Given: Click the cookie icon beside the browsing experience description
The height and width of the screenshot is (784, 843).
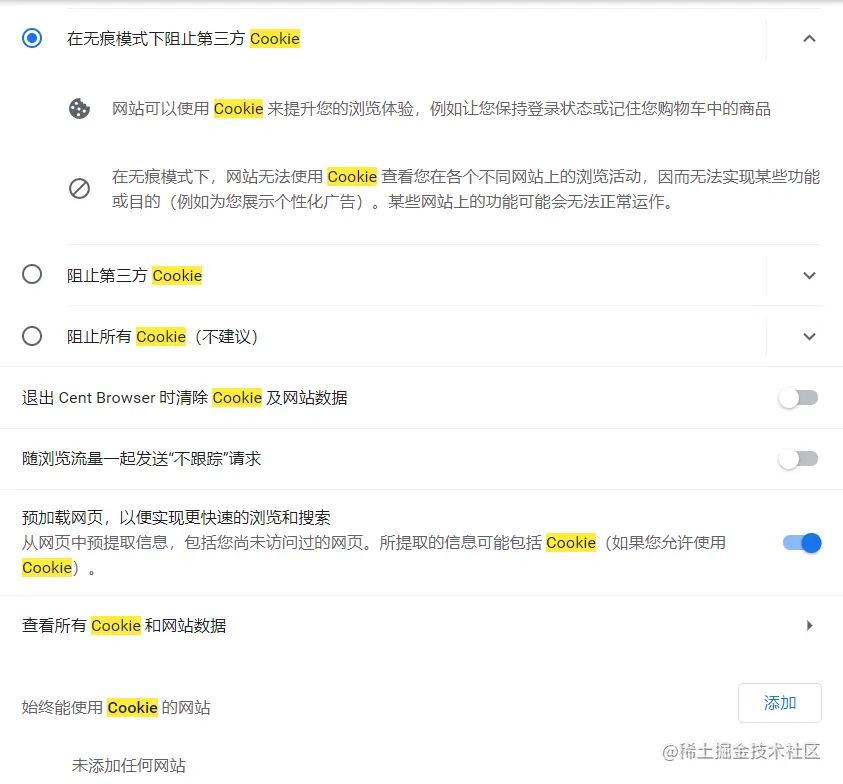Looking at the screenshot, I should coord(80,110).
